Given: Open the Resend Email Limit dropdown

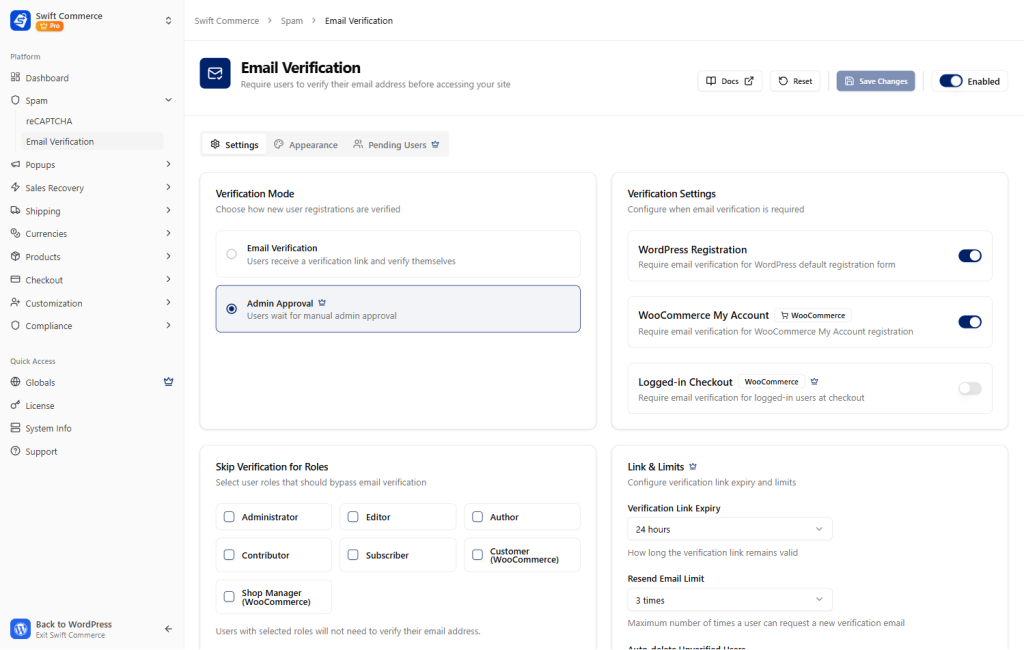Looking at the screenshot, I should pos(729,600).
